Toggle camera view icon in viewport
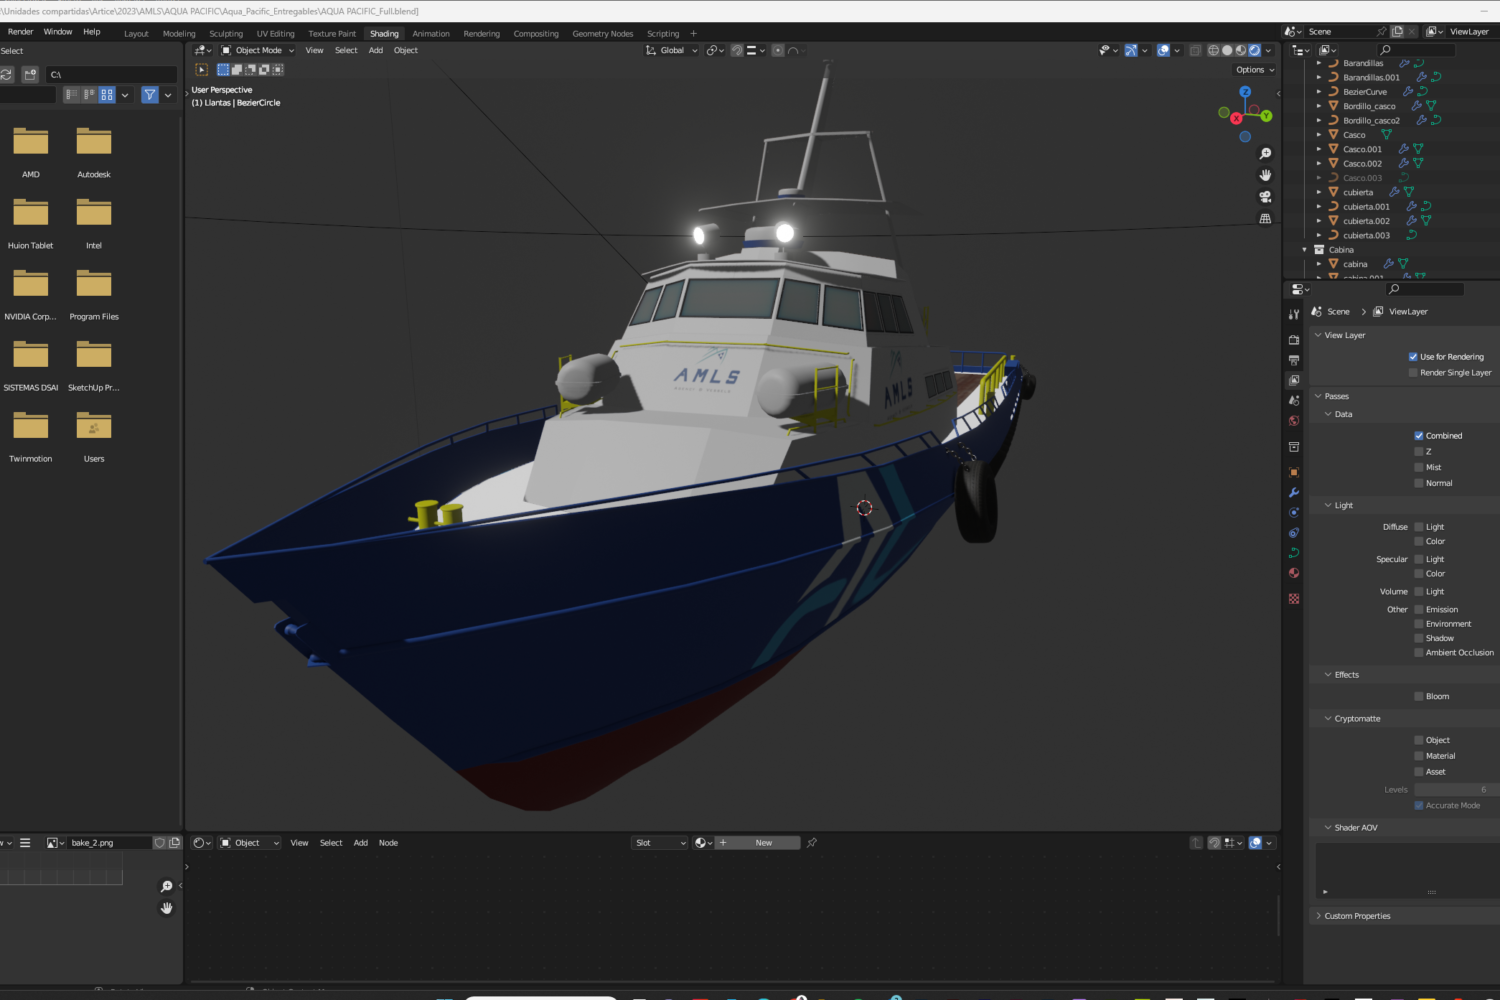Screen dimensions: 1500x1000 point(1265,197)
